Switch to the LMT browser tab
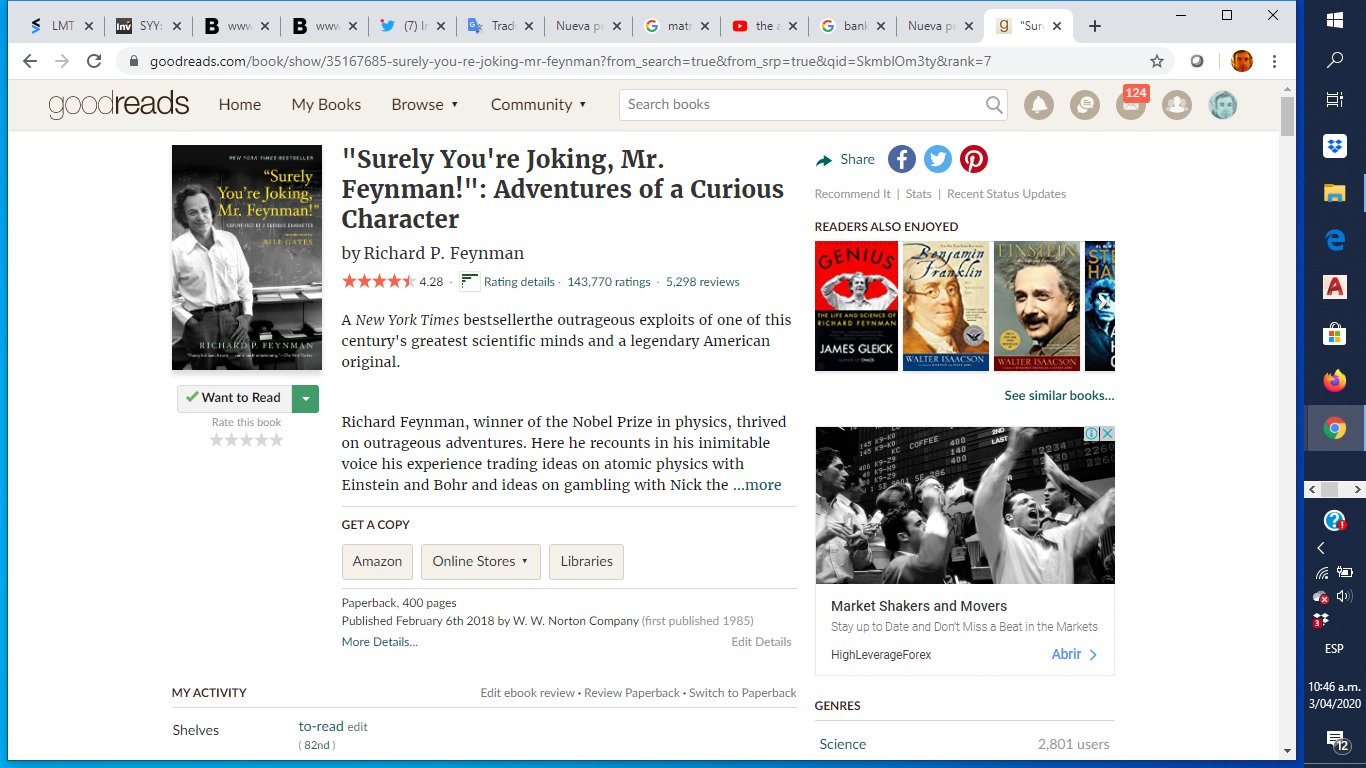Viewport: 1366px width, 768px height. (60, 27)
